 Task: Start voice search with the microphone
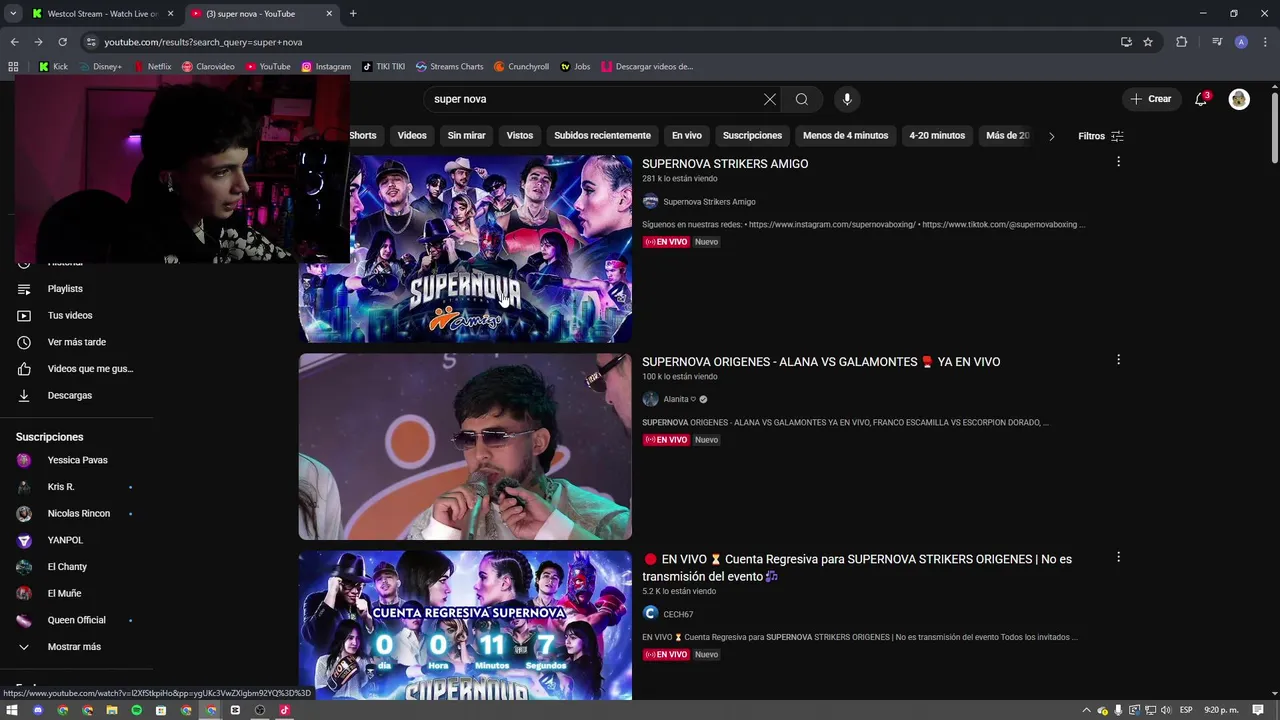tap(847, 99)
